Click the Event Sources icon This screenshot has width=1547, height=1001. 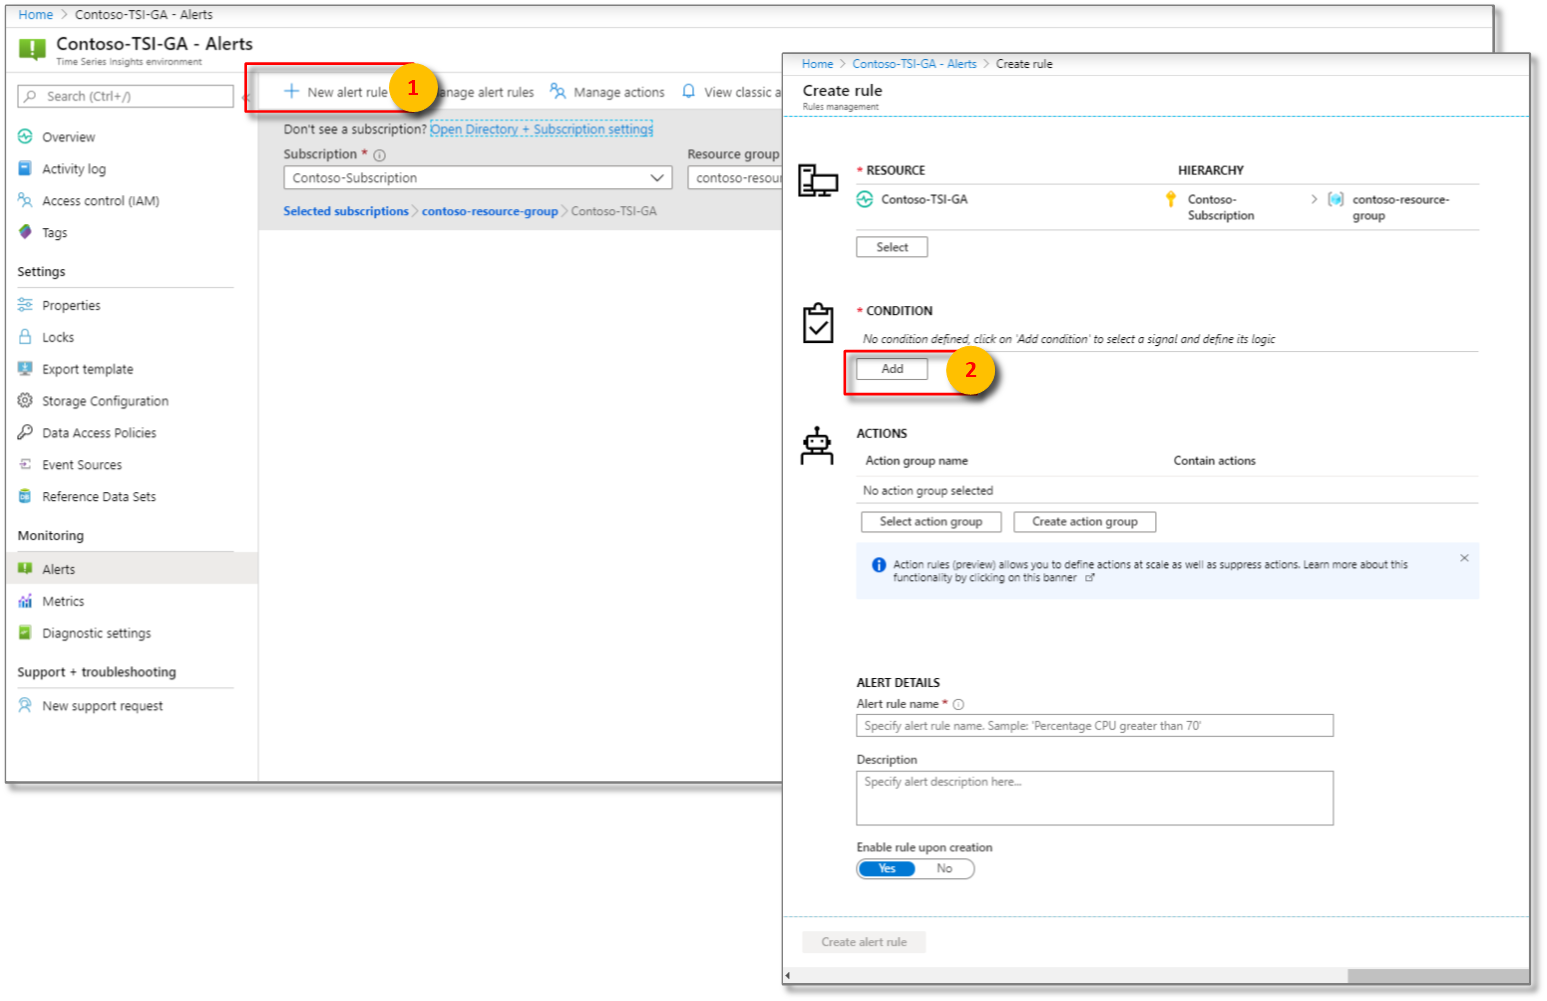(25, 464)
